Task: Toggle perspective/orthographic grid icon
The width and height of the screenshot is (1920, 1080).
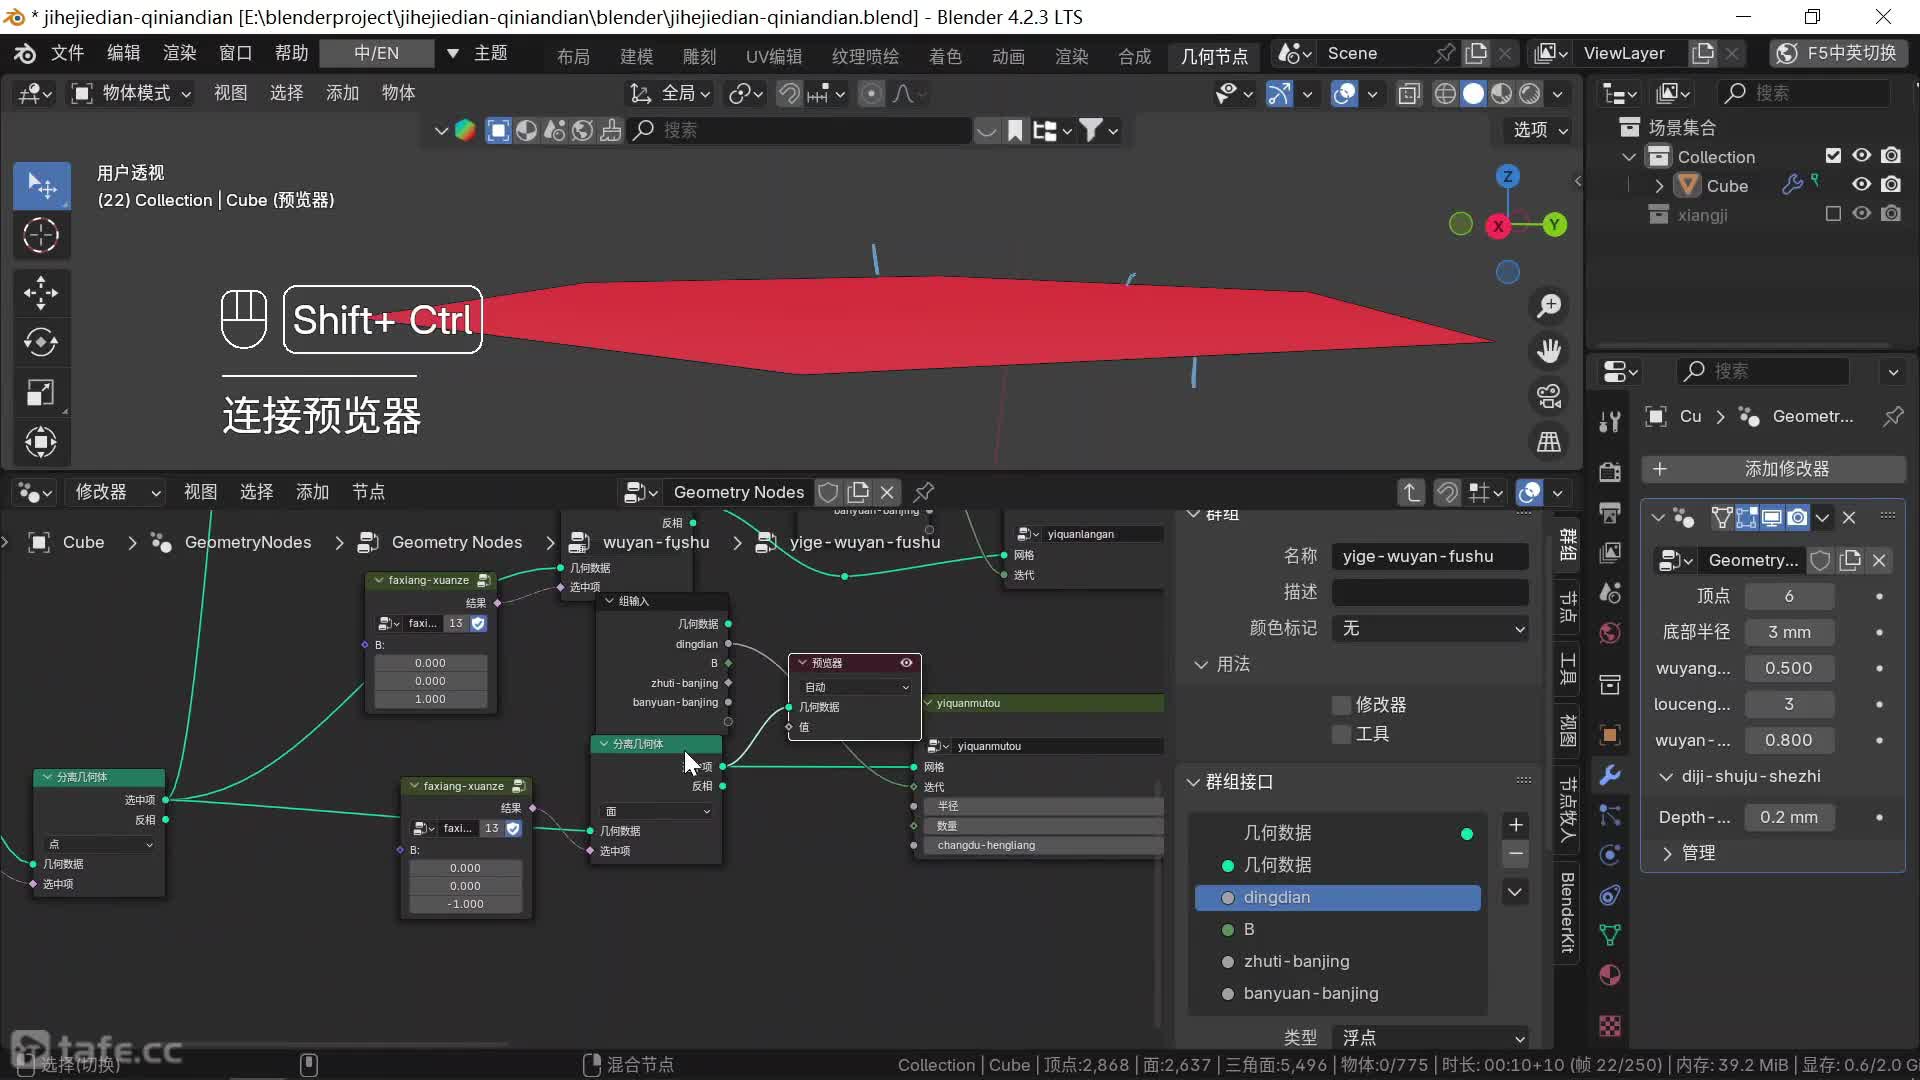Action: (1549, 442)
